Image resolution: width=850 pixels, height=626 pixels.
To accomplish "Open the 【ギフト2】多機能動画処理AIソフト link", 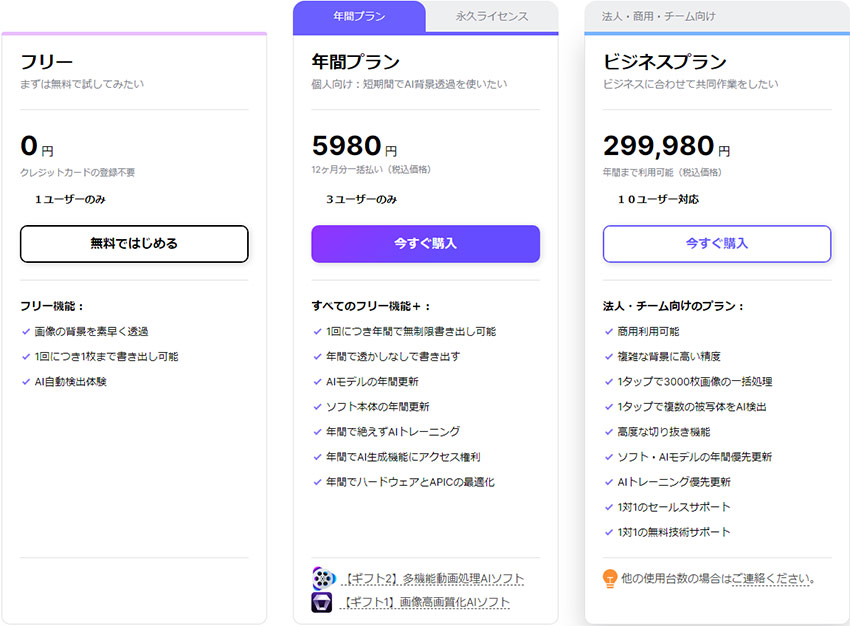I will pyautogui.click(x=432, y=579).
